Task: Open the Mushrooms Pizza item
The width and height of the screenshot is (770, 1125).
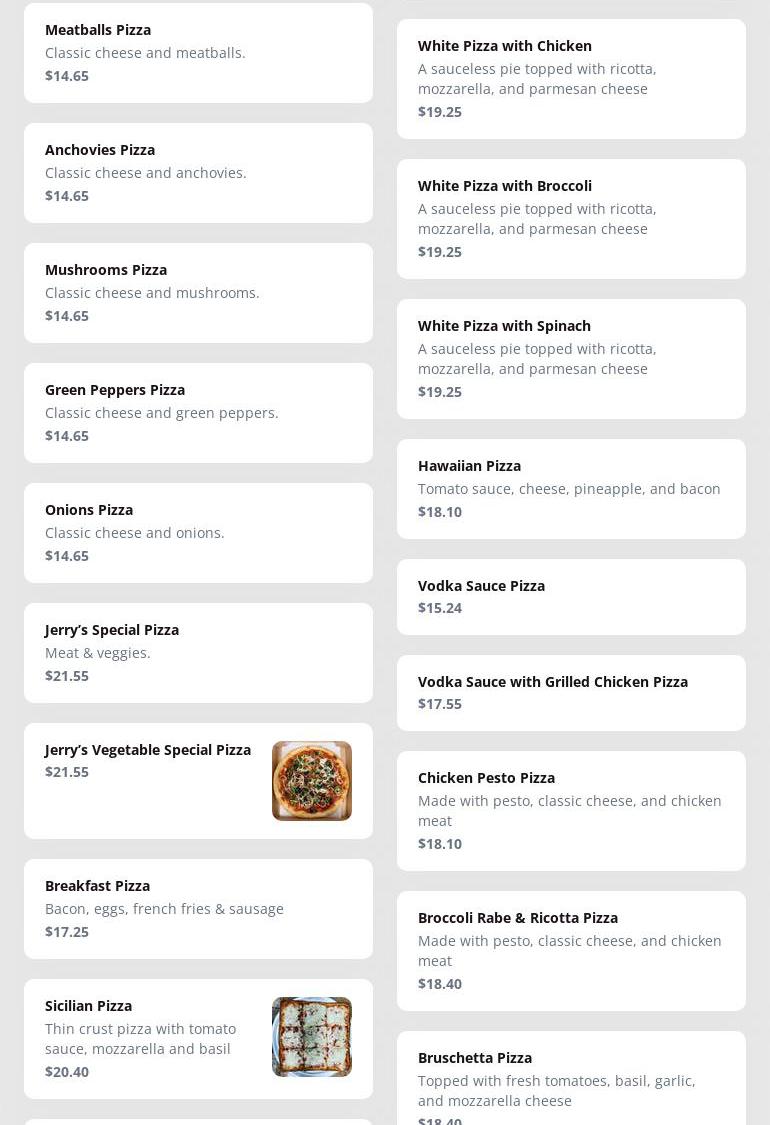Action: tap(198, 293)
